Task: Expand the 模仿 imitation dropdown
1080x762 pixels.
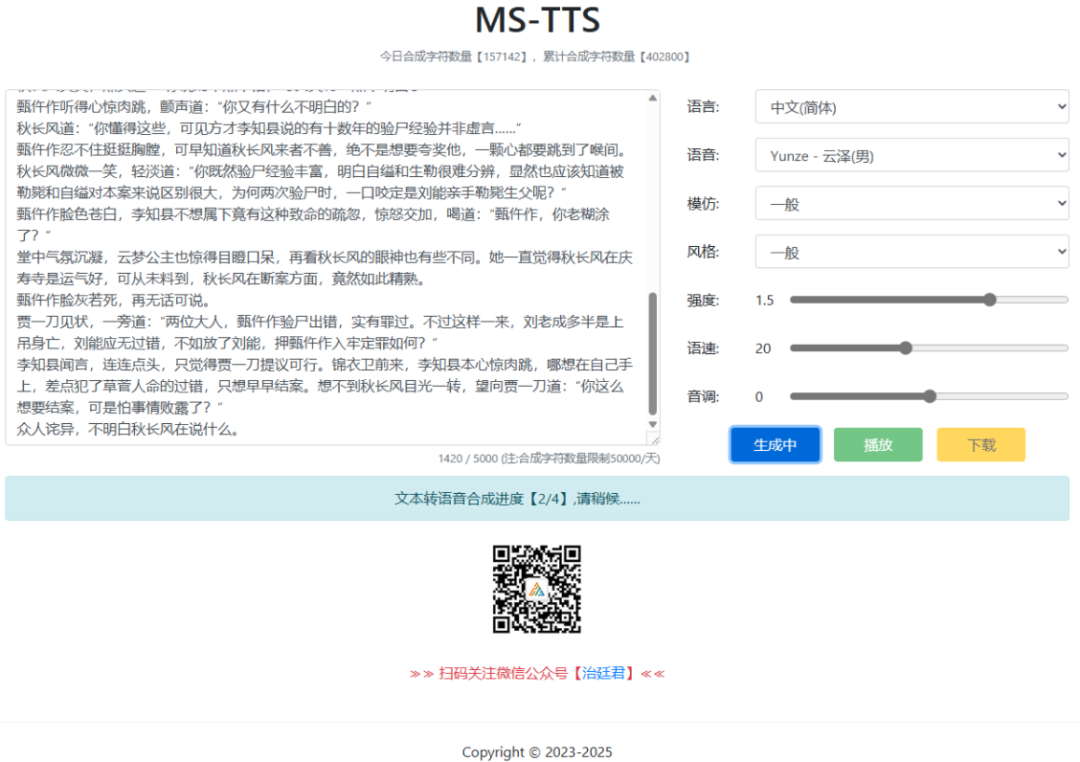Action: click(910, 203)
